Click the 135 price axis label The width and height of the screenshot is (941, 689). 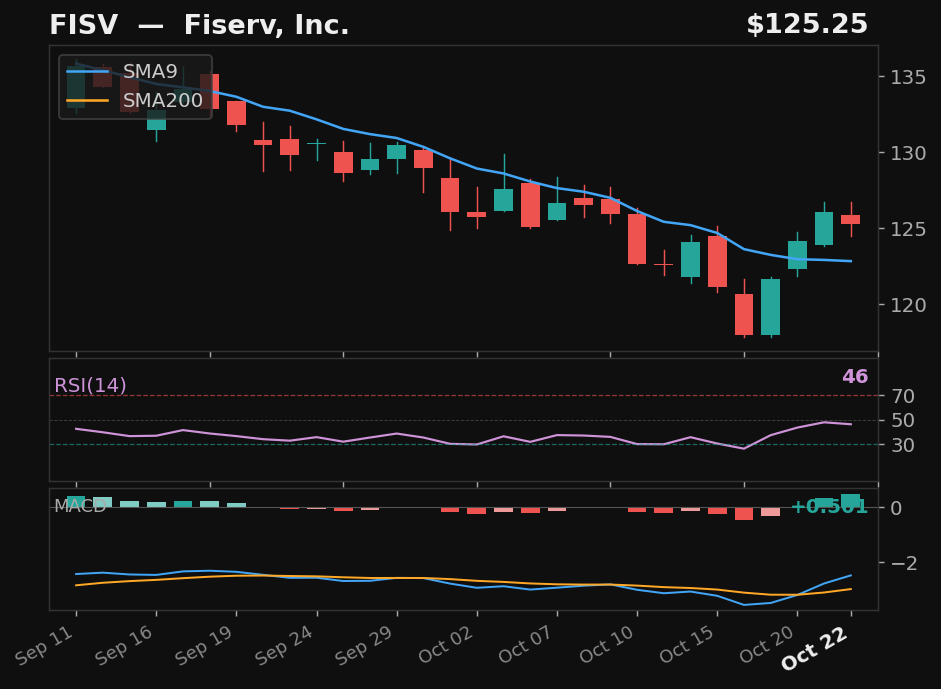pos(908,77)
